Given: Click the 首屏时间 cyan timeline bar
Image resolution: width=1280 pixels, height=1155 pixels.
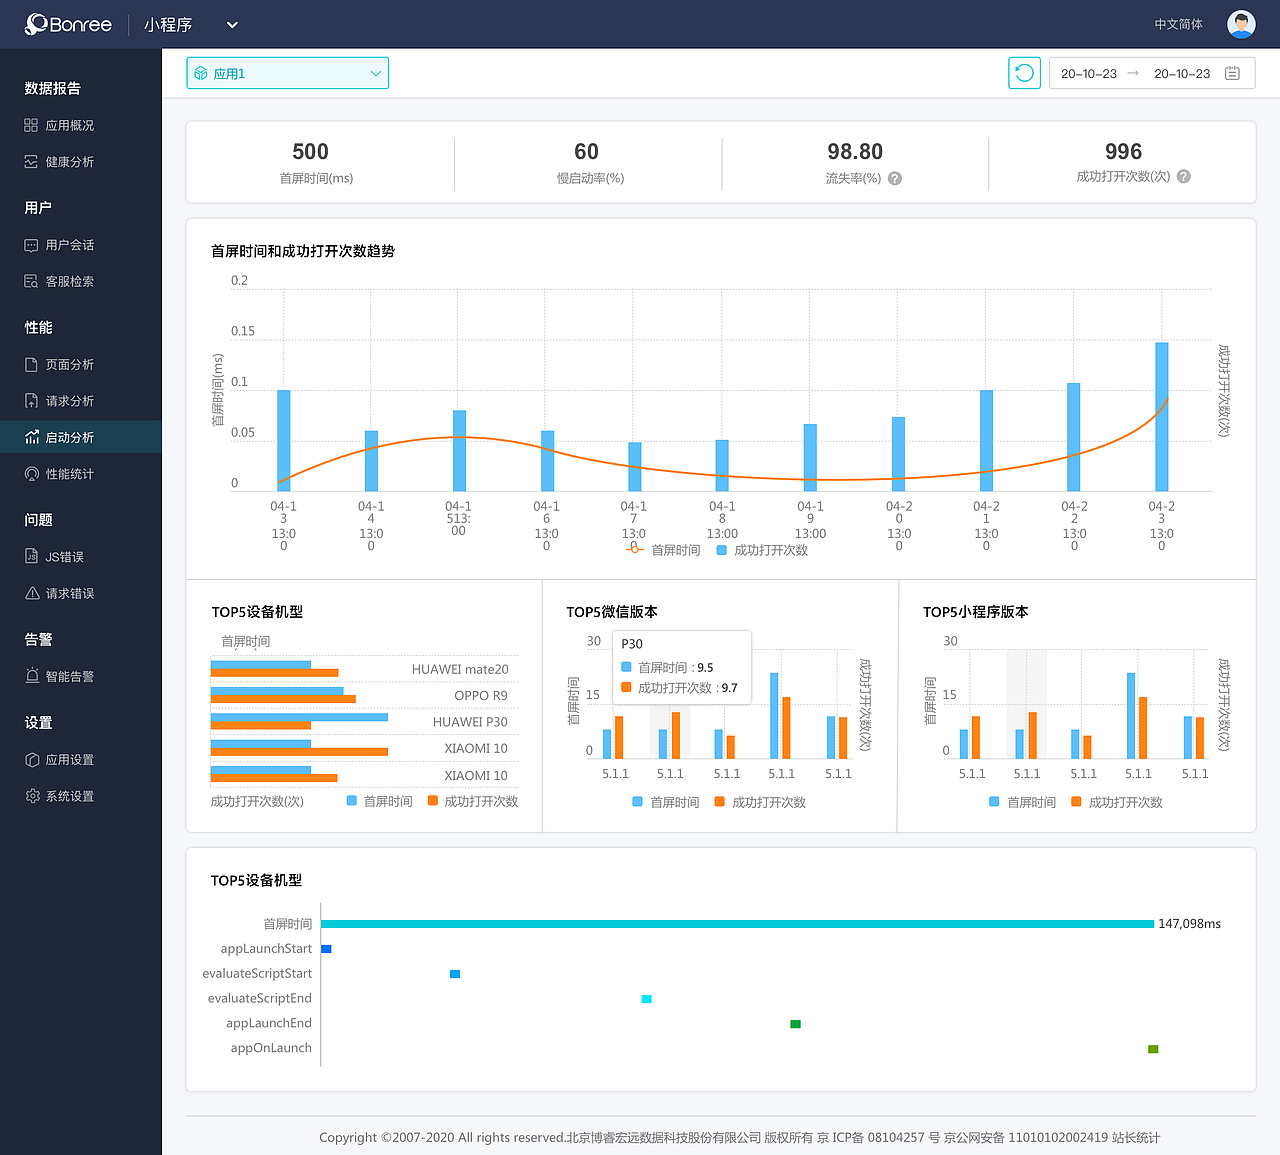Looking at the screenshot, I should pos(738,924).
